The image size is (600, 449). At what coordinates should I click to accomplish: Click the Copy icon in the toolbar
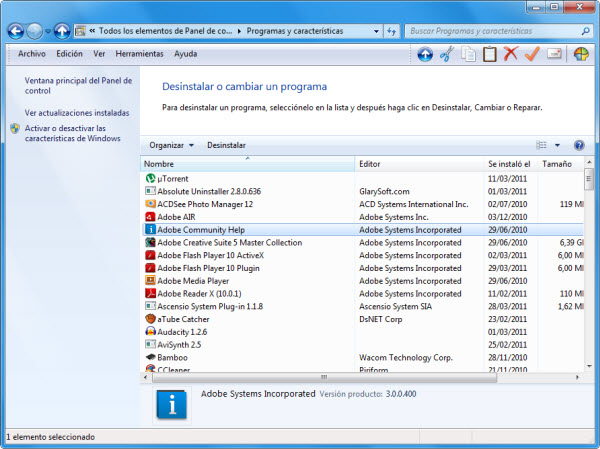click(468, 54)
